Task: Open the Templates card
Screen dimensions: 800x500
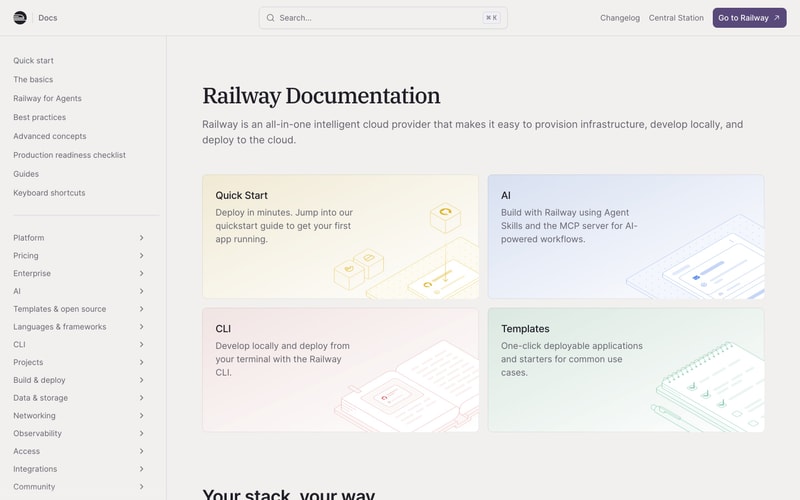Action: click(626, 370)
